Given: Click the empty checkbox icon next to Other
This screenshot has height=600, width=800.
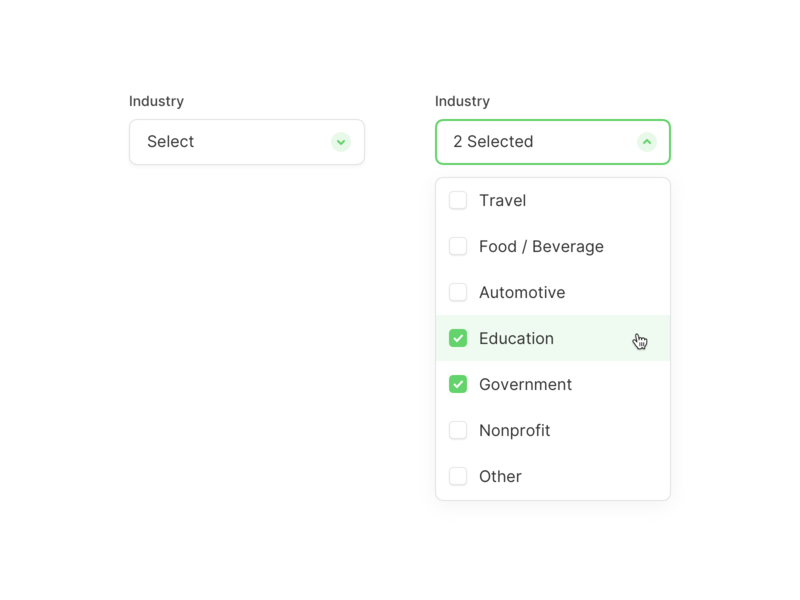Looking at the screenshot, I should [458, 476].
